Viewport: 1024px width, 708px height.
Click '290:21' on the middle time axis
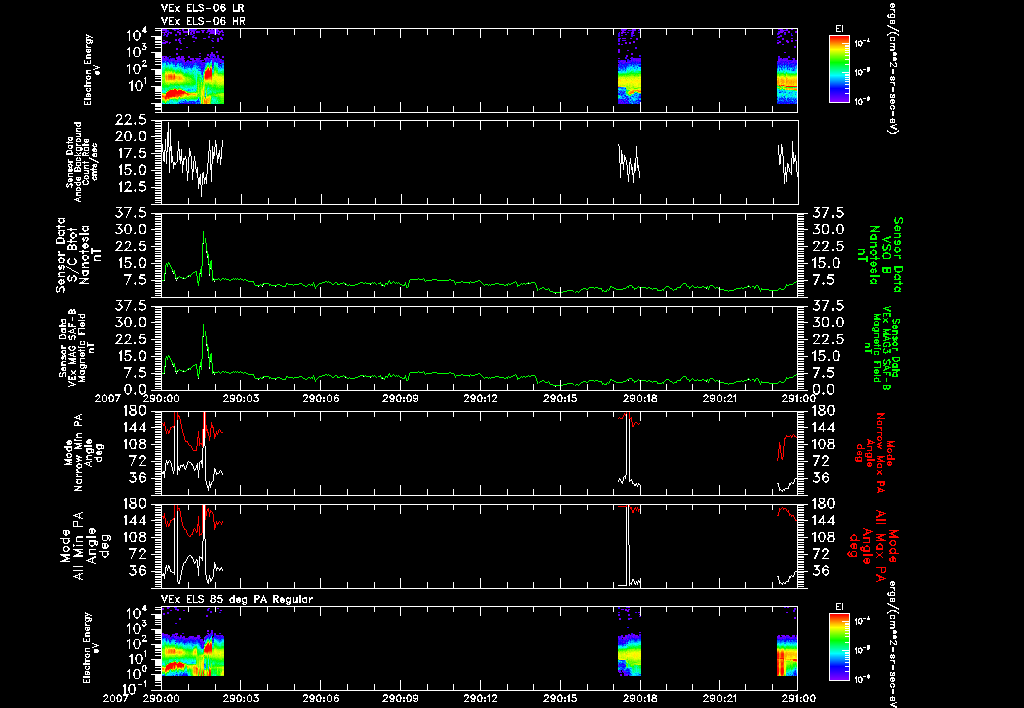tap(720, 398)
